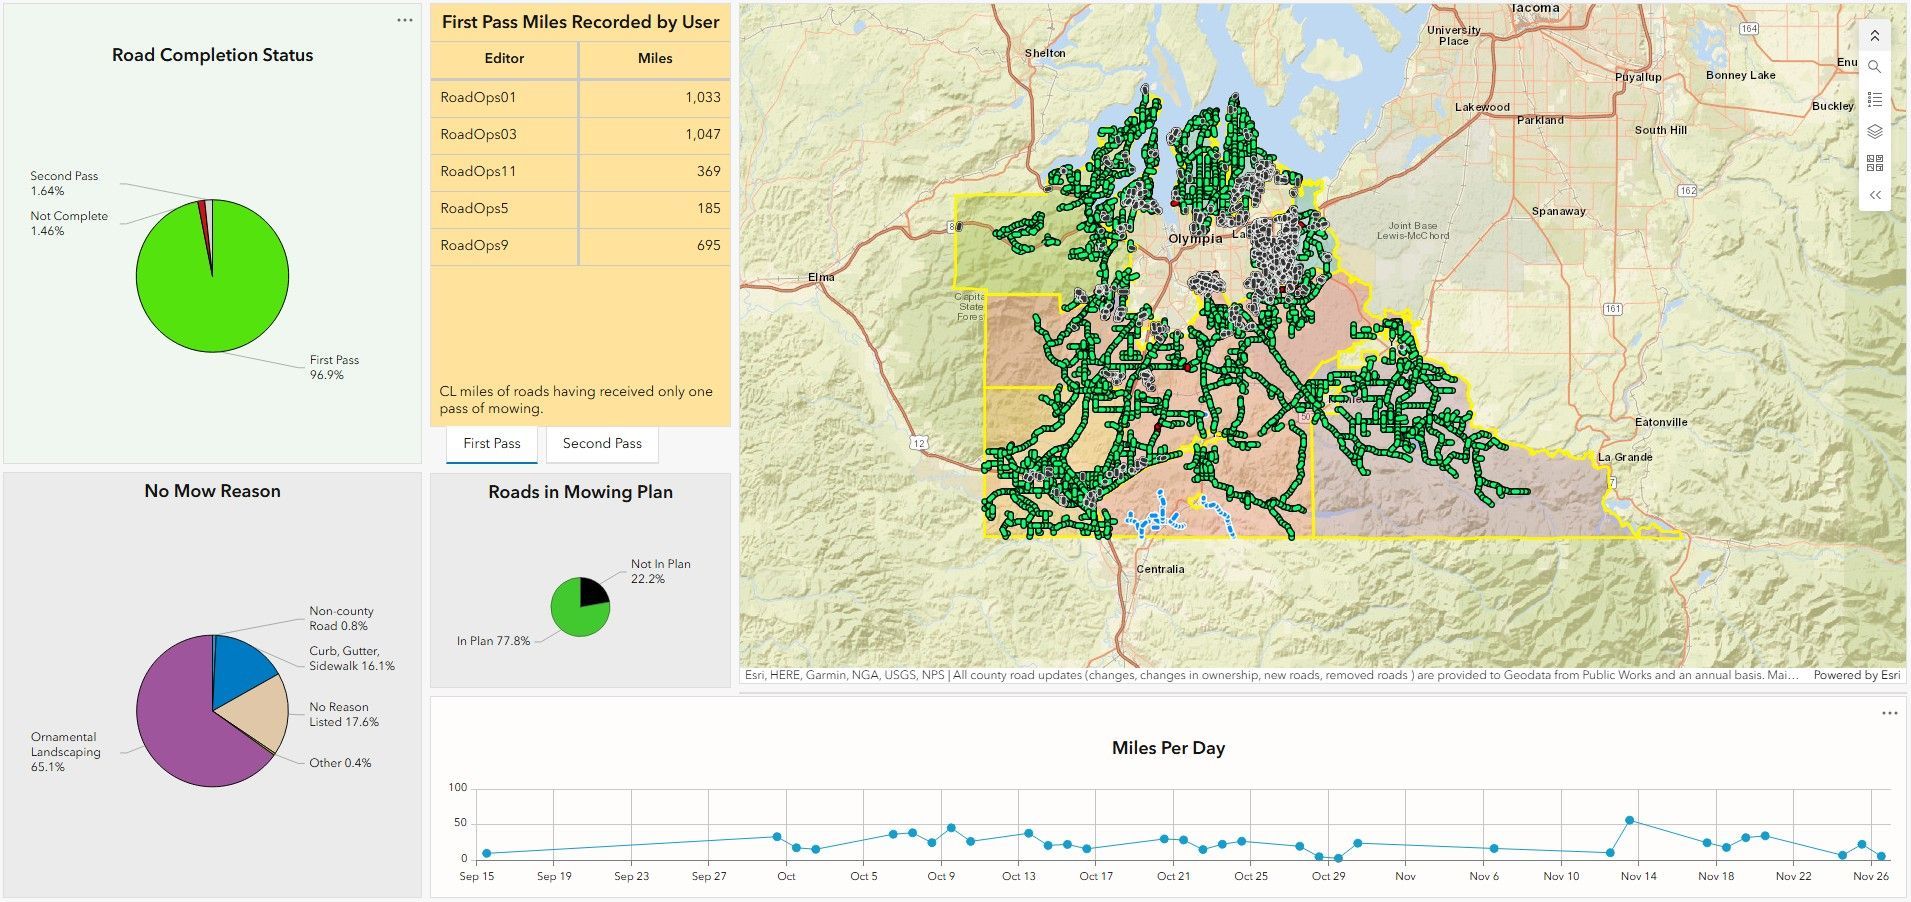Viewport: 1911px width, 902px height.
Task: Open Miles Per Day options menu
Action: tap(1888, 713)
